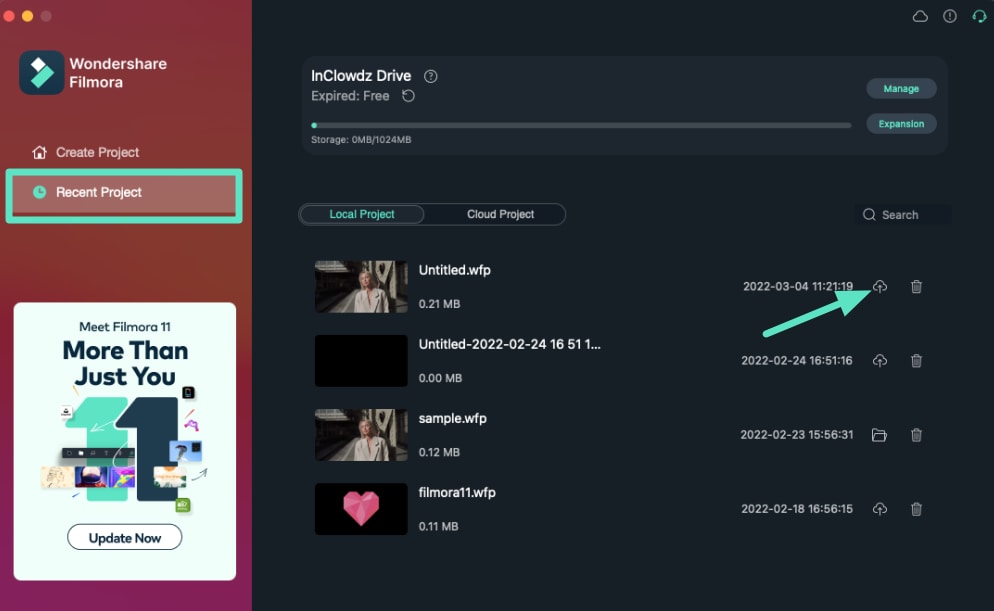The width and height of the screenshot is (994, 611).
Task: Click the Search input field
Action: click(x=903, y=215)
